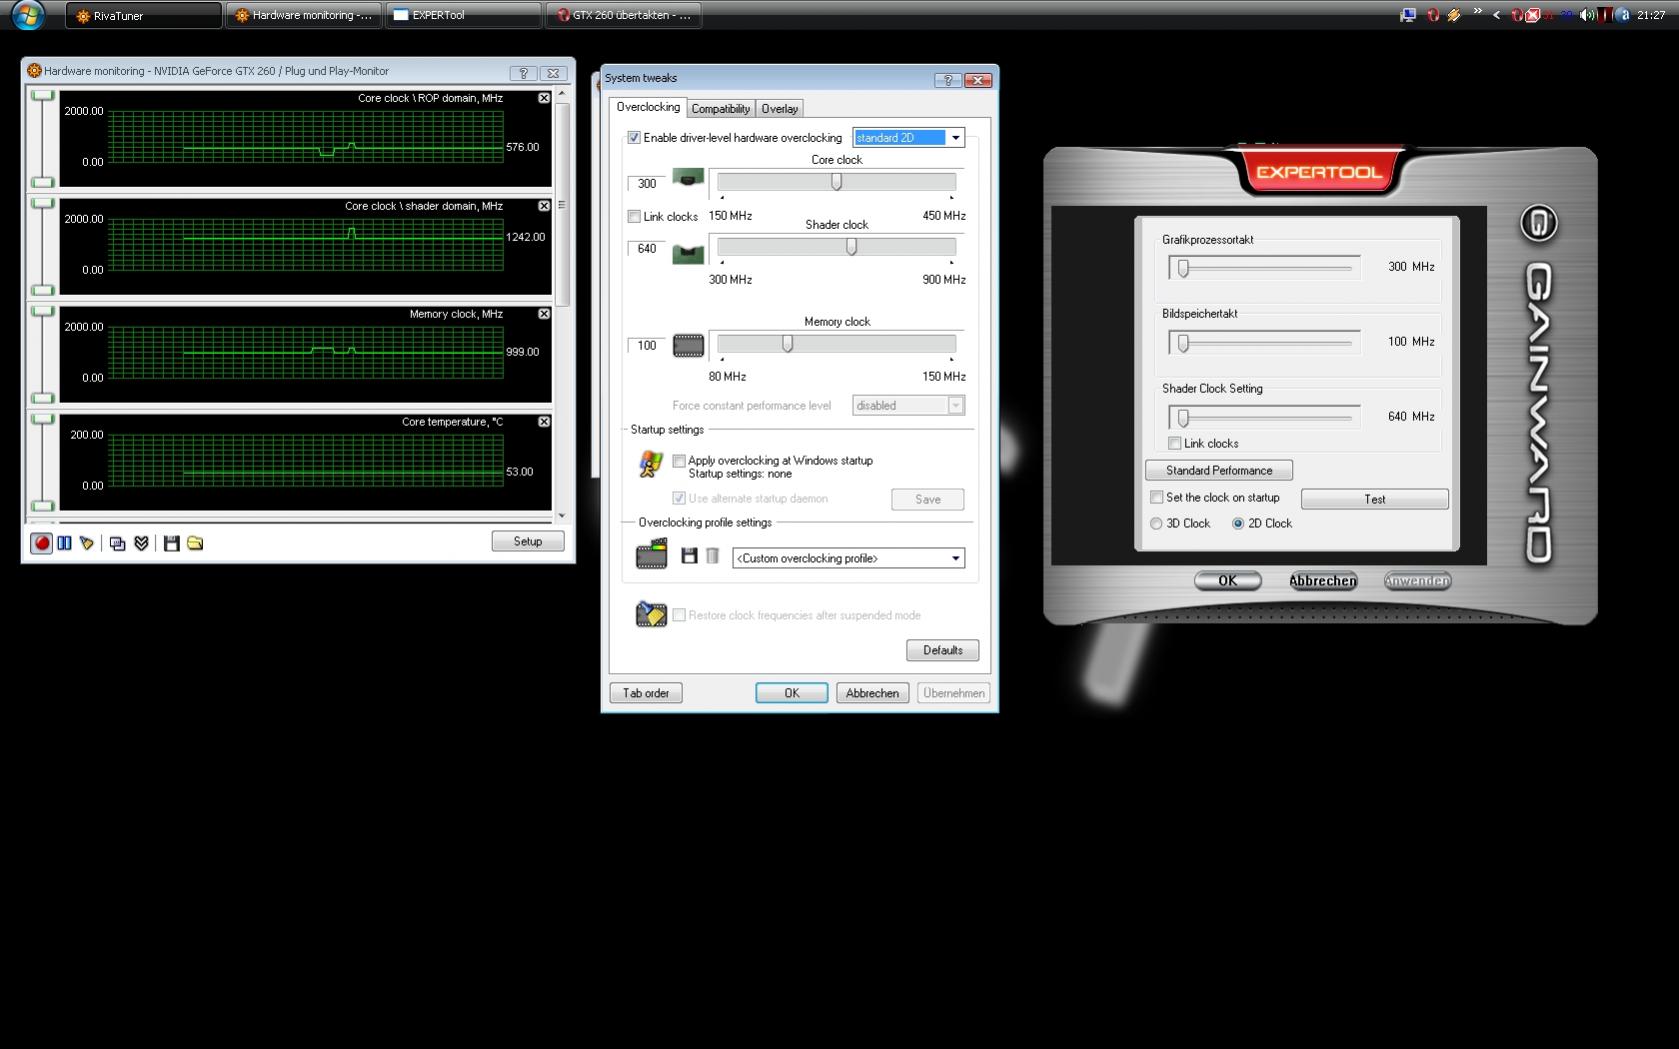
Task: Close the Memory clock graph
Action: coord(544,314)
